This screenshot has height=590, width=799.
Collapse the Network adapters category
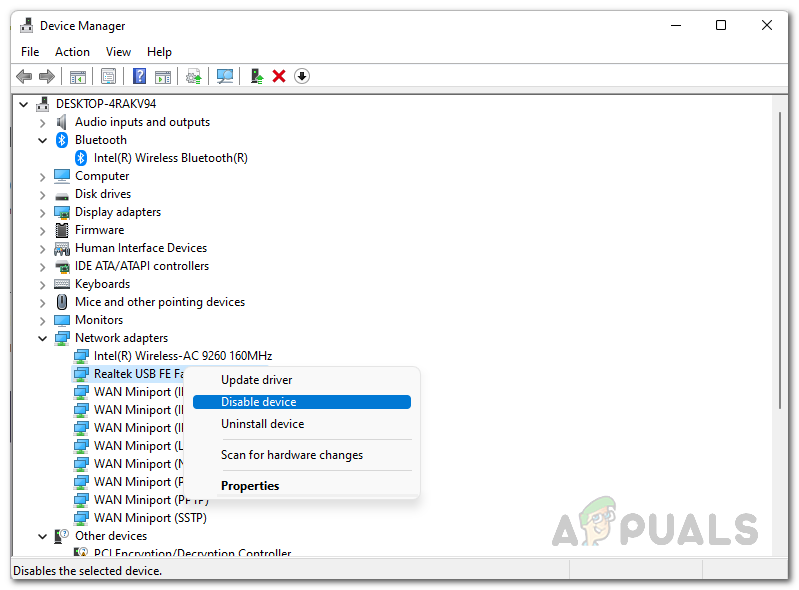coord(42,338)
